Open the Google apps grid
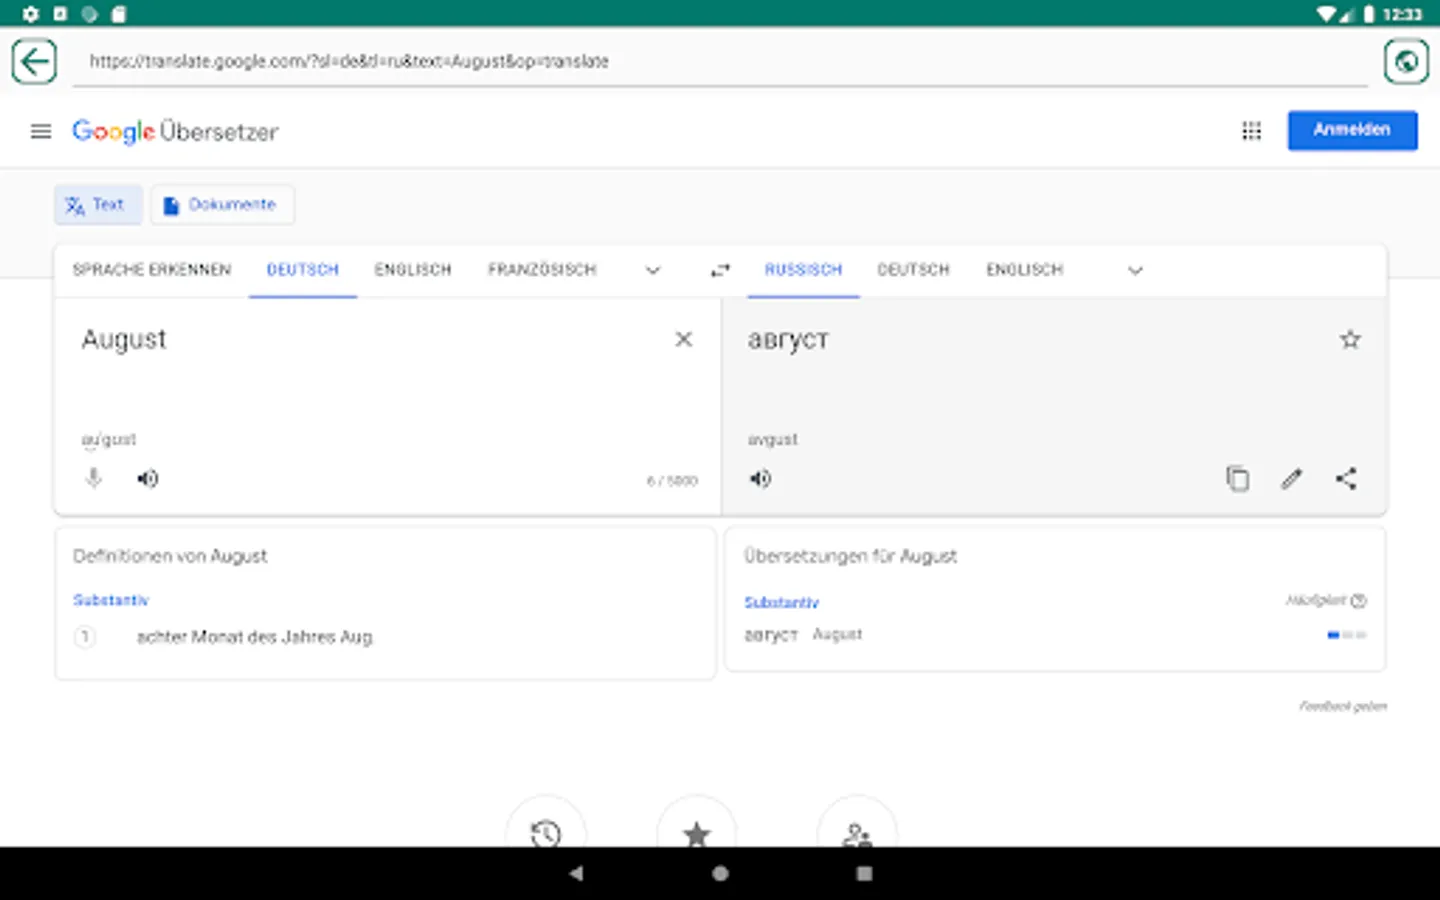The height and width of the screenshot is (900, 1440). (x=1251, y=131)
